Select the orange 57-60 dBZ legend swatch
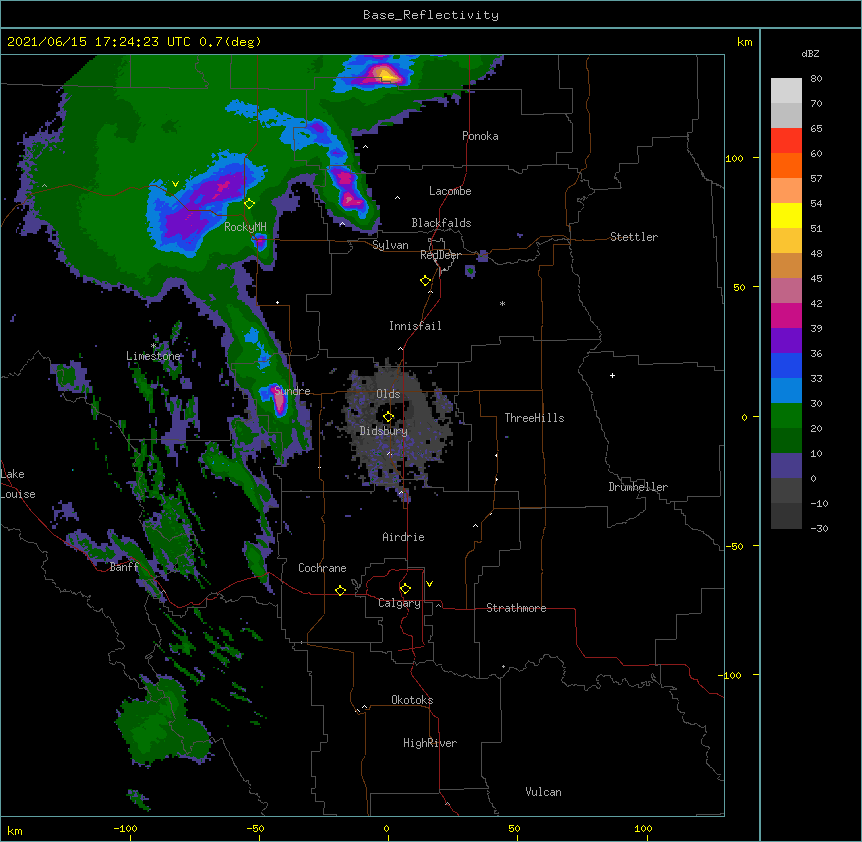The width and height of the screenshot is (862, 842). [786, 165]
